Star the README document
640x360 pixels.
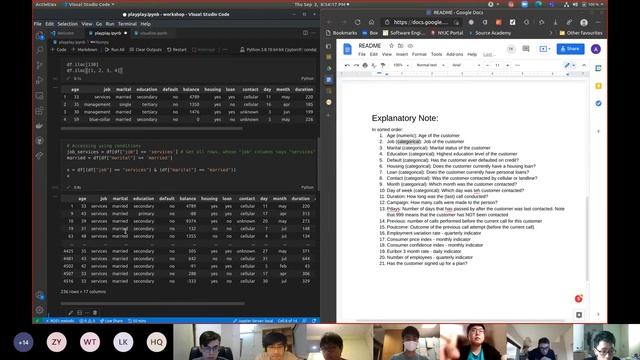[x=391, y=46]
